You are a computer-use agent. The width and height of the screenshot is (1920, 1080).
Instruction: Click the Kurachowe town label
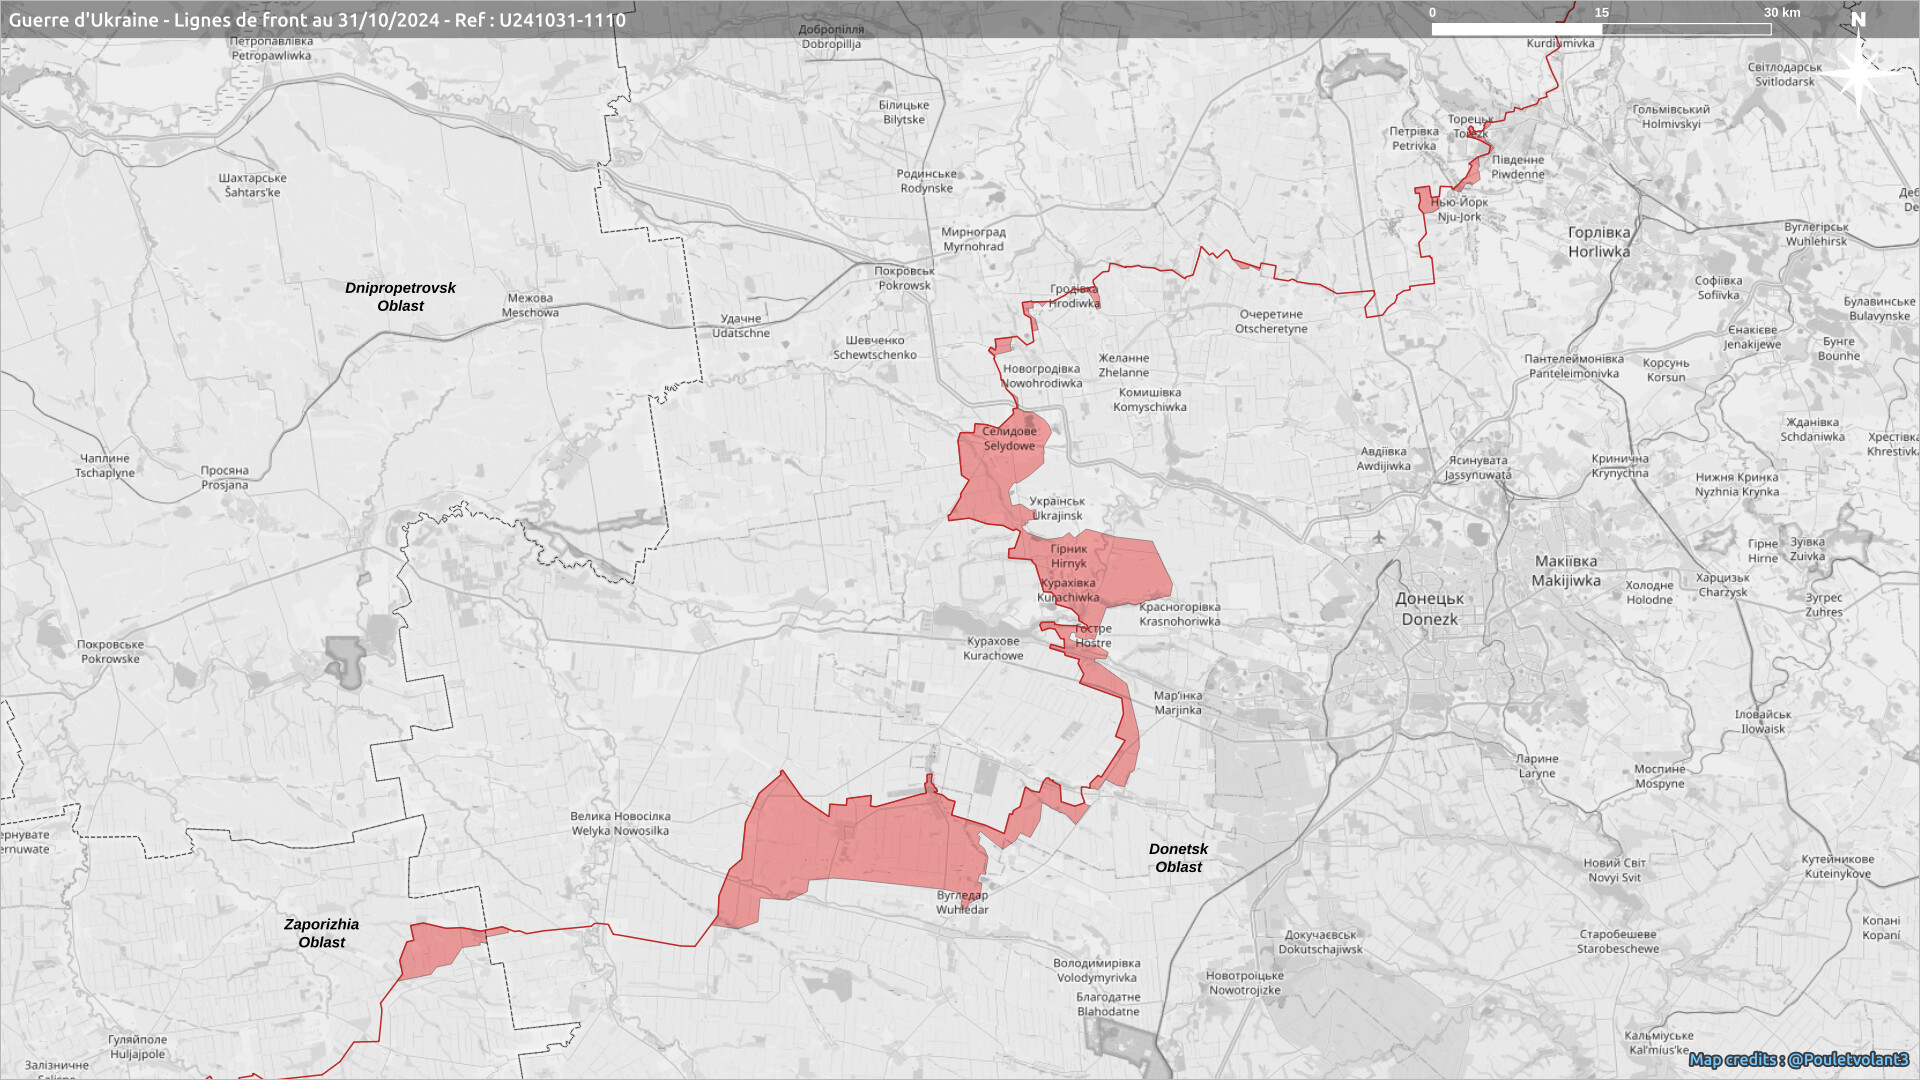coord(993,649)
